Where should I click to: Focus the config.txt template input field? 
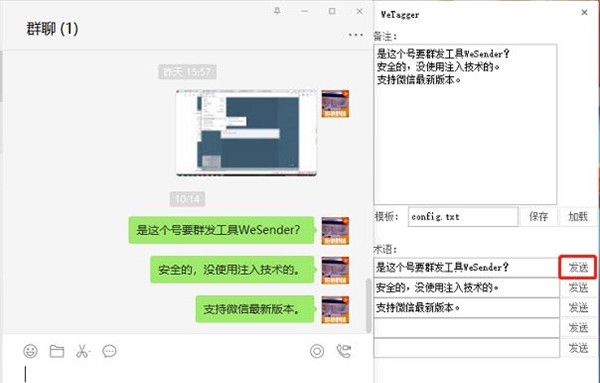[463, 217]
